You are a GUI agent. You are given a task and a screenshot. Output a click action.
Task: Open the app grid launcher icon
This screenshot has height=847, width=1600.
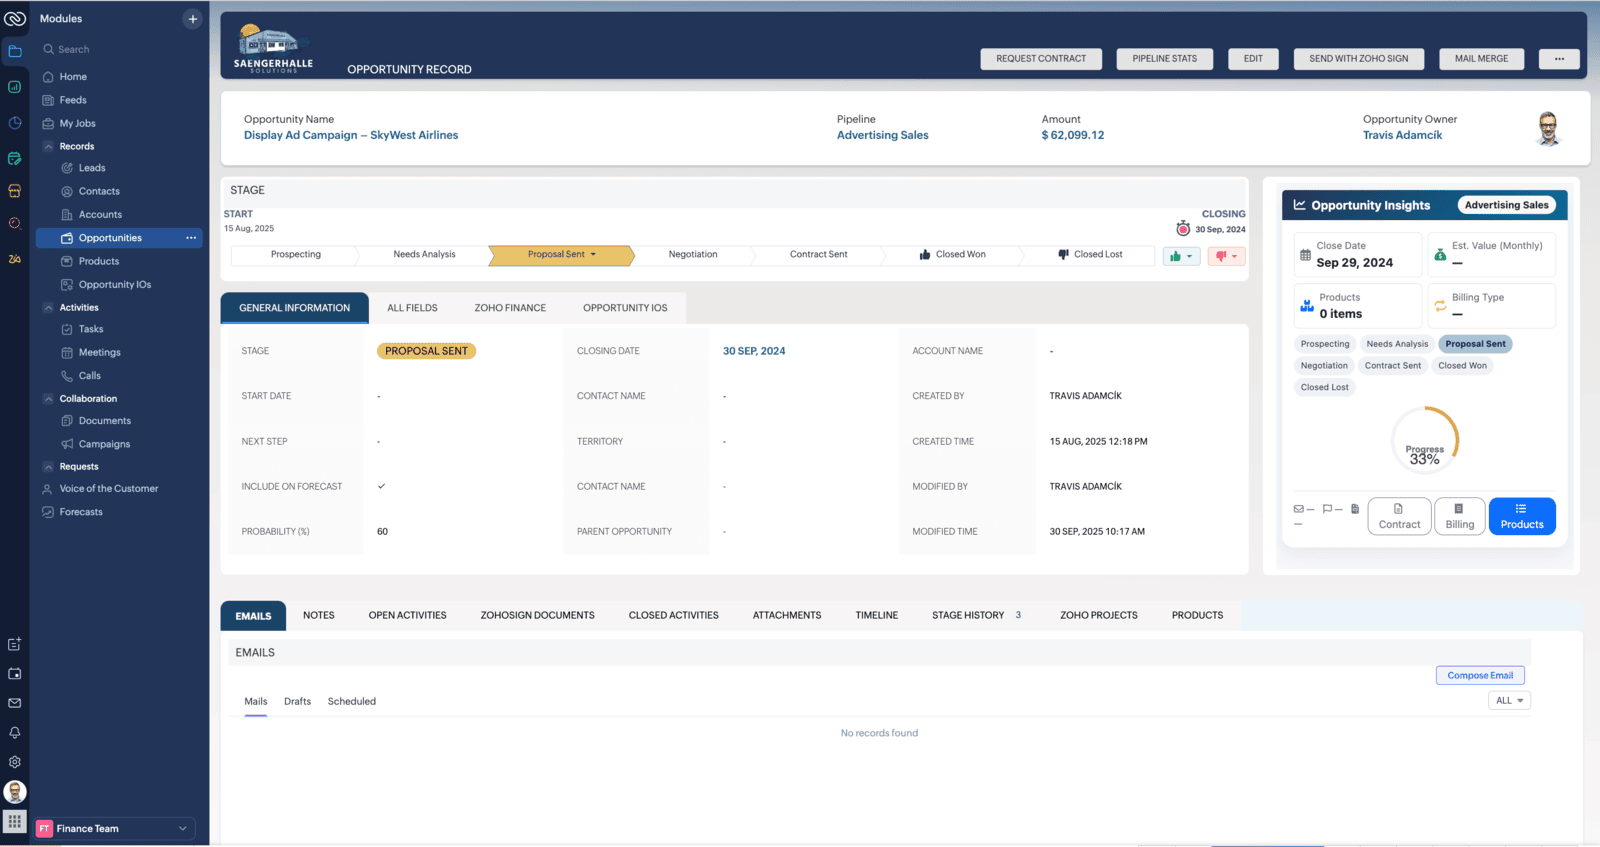point(15,822)
